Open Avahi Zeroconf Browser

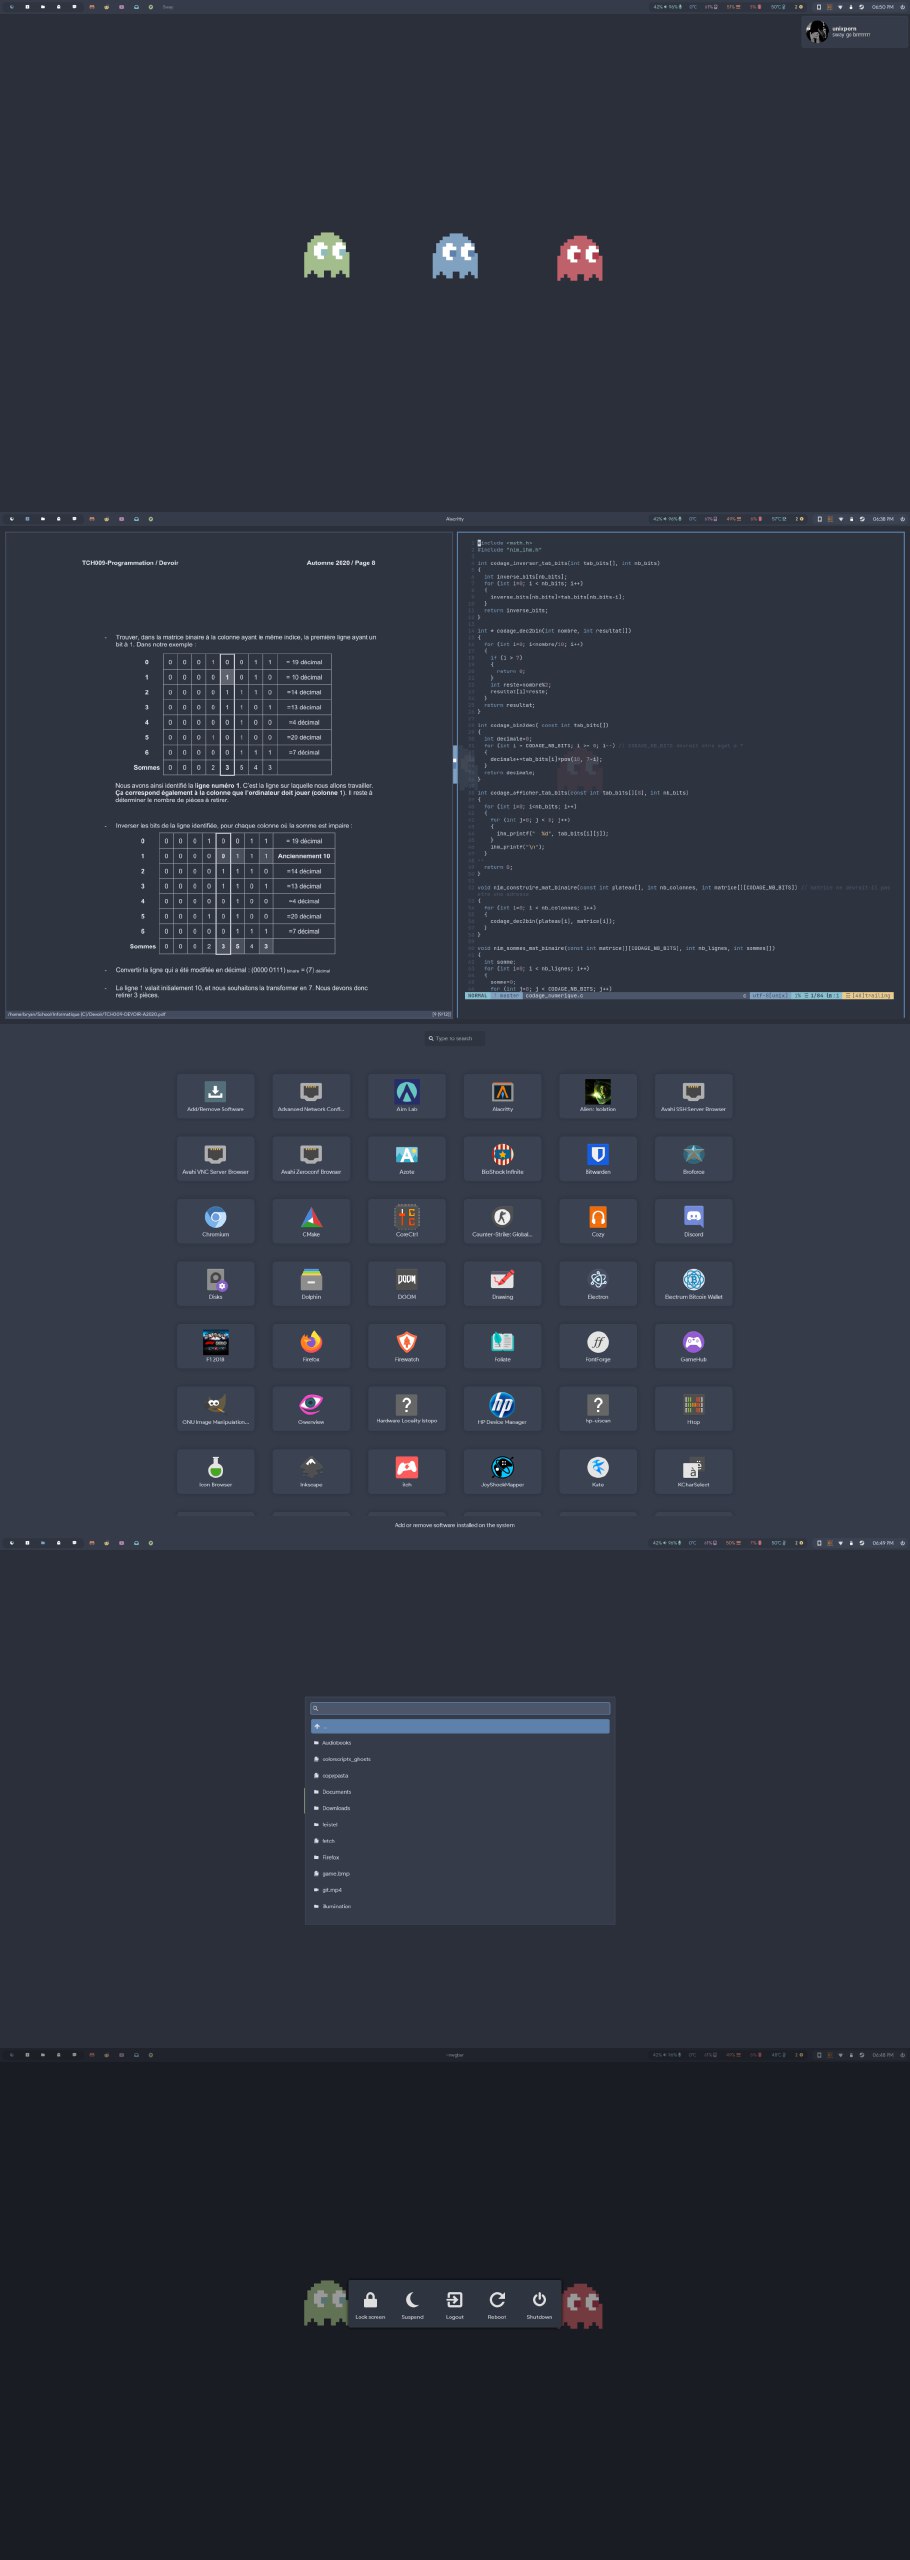tap(311, 1159)
